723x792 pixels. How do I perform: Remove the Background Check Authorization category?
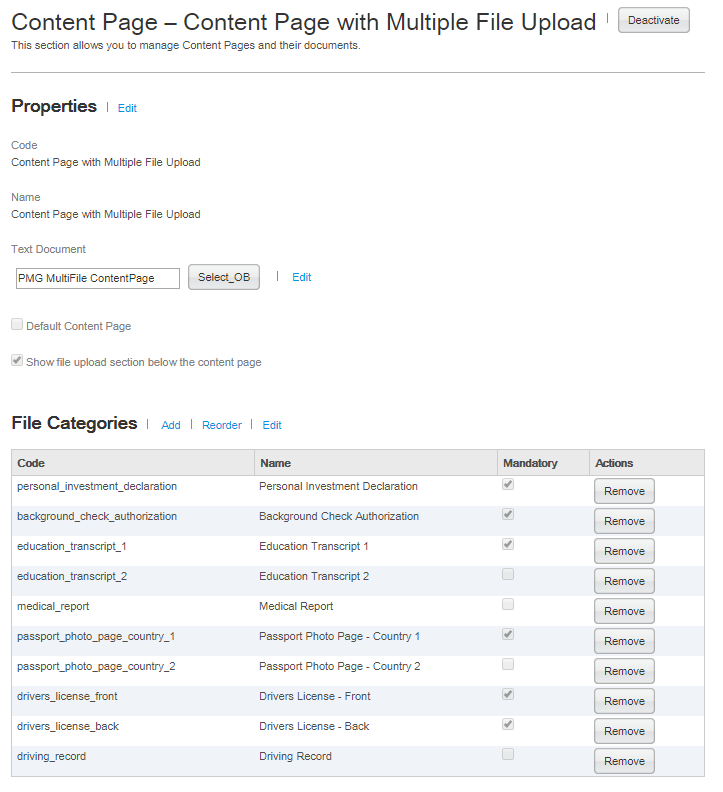tap(624, 521)
